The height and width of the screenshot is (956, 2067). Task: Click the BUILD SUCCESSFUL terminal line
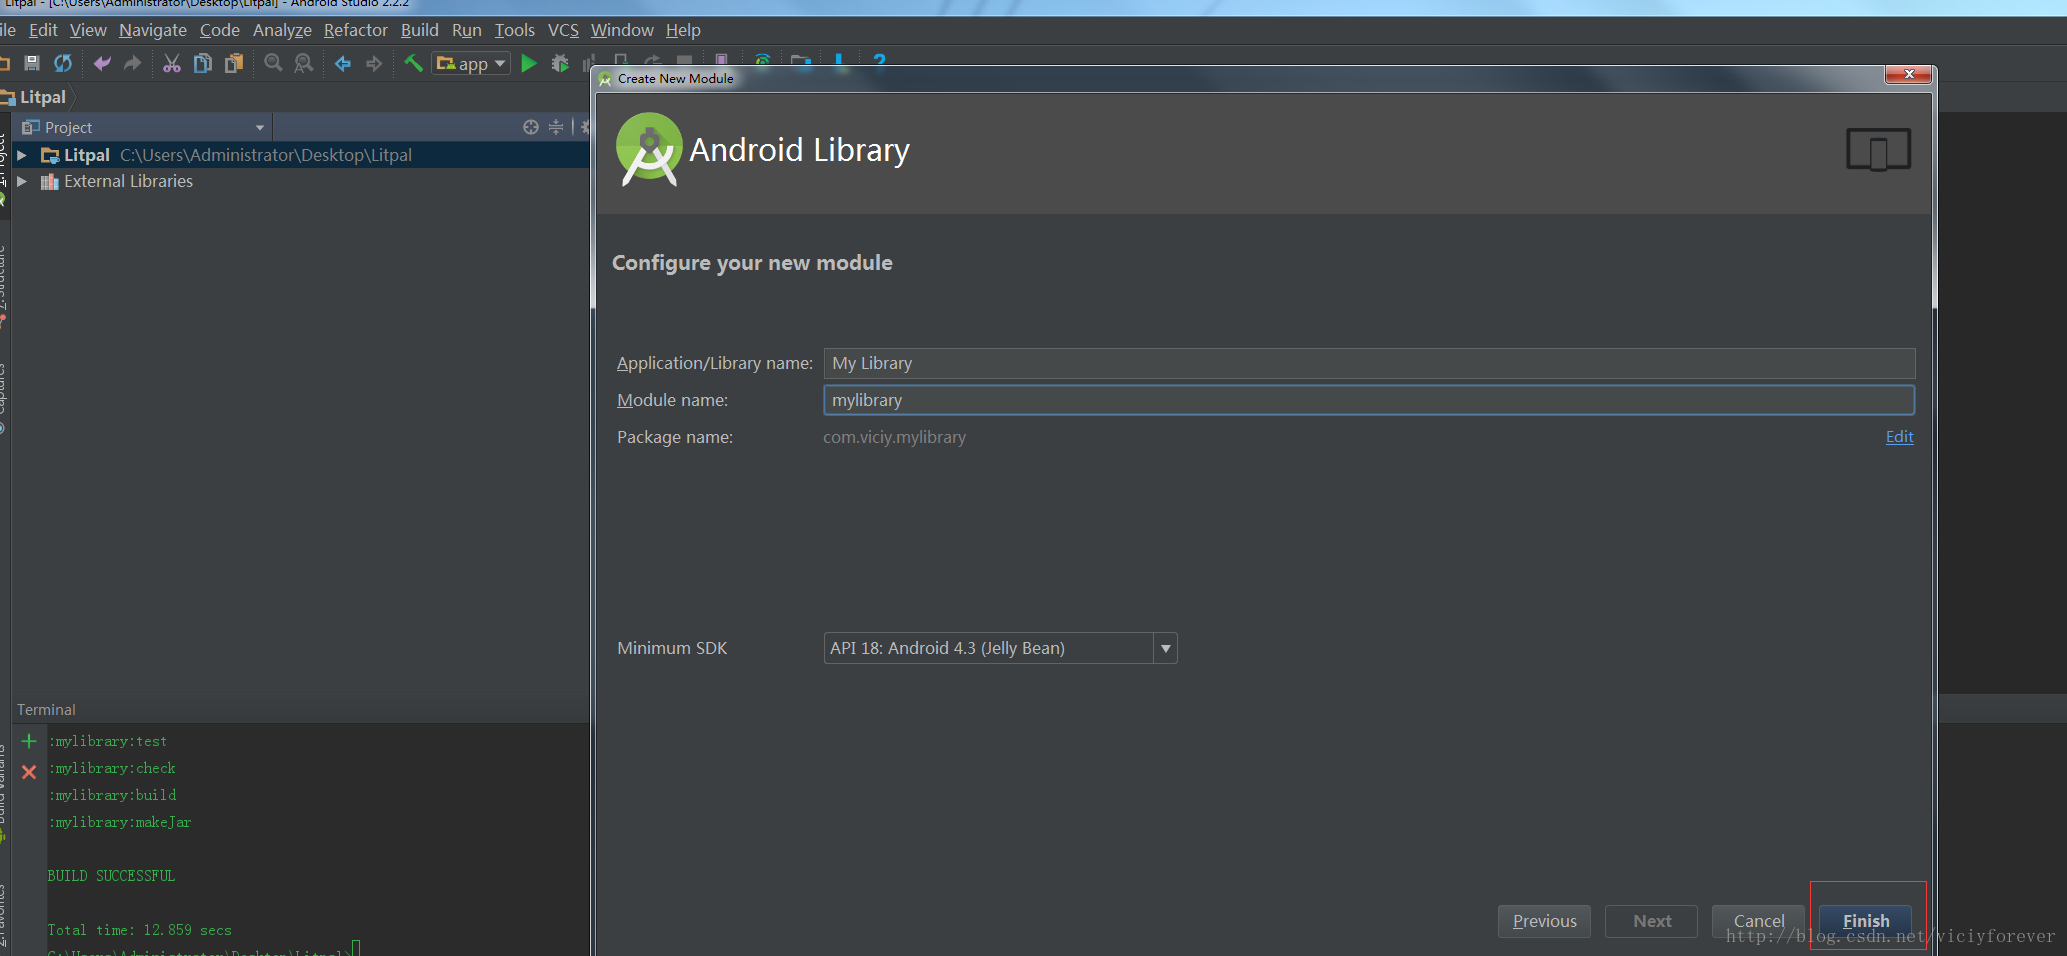point(111,876)
